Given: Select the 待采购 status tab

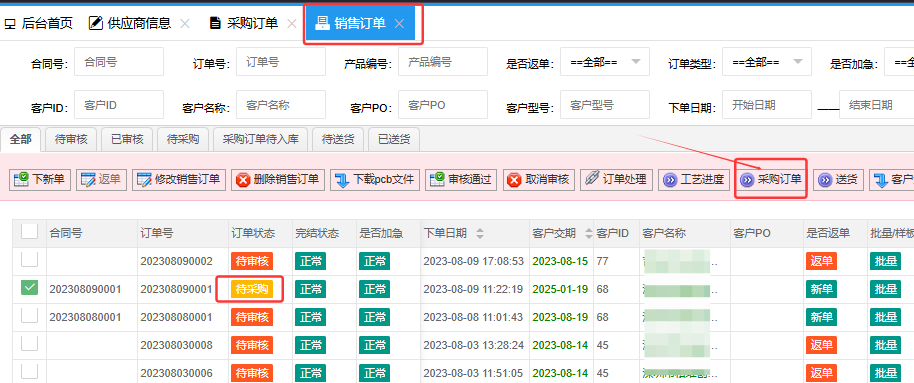Looking at the screenshot, I should point(183,139).
